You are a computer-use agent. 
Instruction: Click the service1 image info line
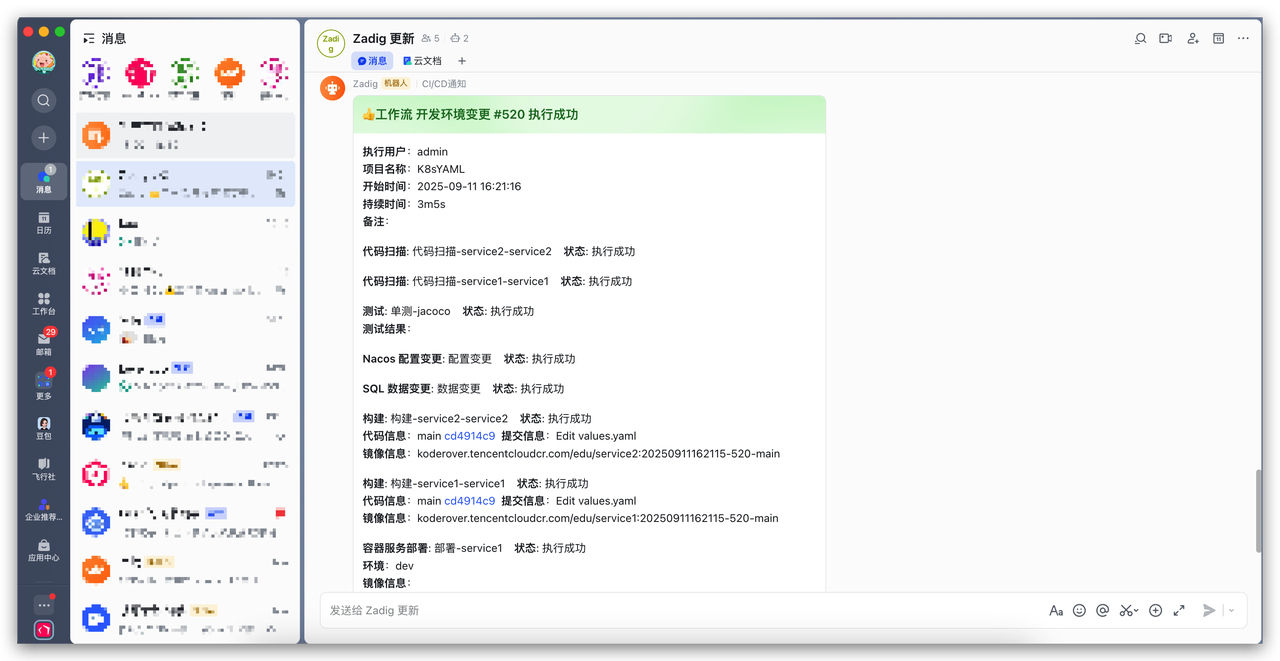570,519
